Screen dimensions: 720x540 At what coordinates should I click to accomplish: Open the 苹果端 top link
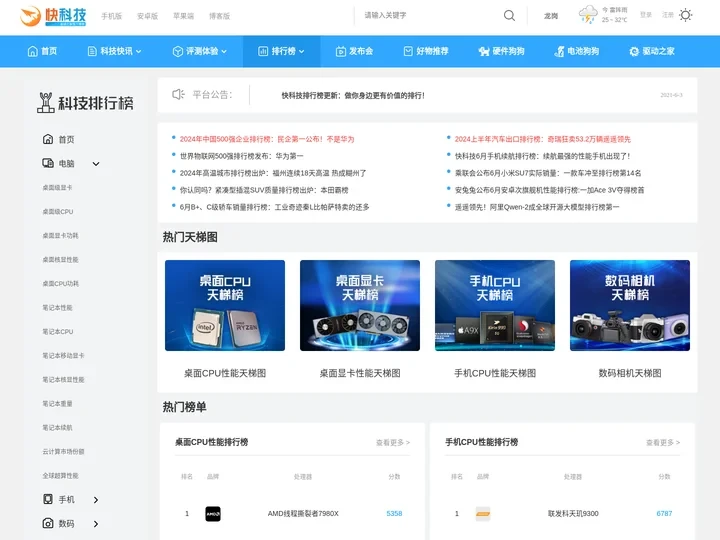click(x=183, y=16)
